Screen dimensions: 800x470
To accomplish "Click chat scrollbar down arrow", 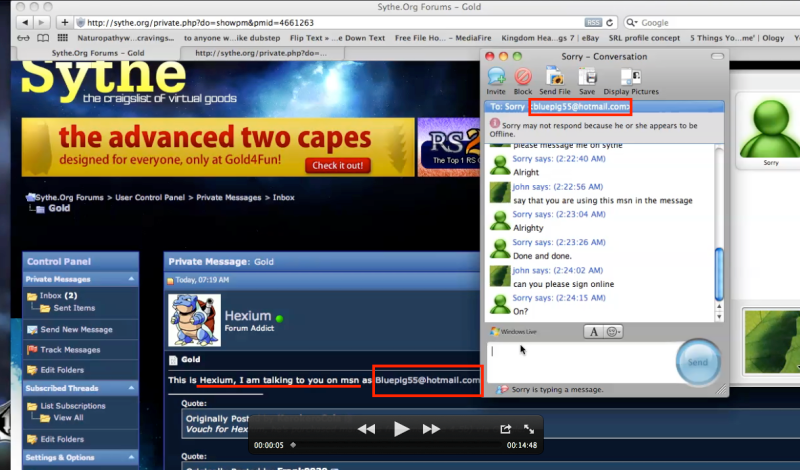I will click(x=719, y=317).
